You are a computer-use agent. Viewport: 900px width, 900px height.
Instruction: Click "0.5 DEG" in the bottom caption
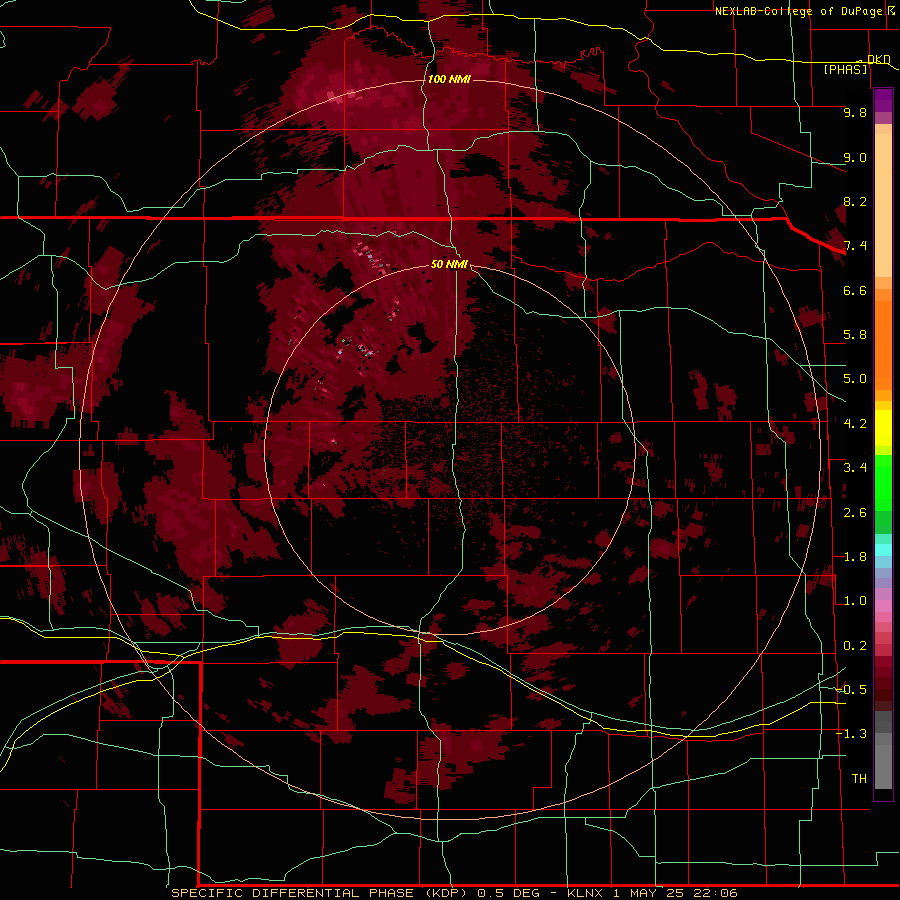(509, 893)
